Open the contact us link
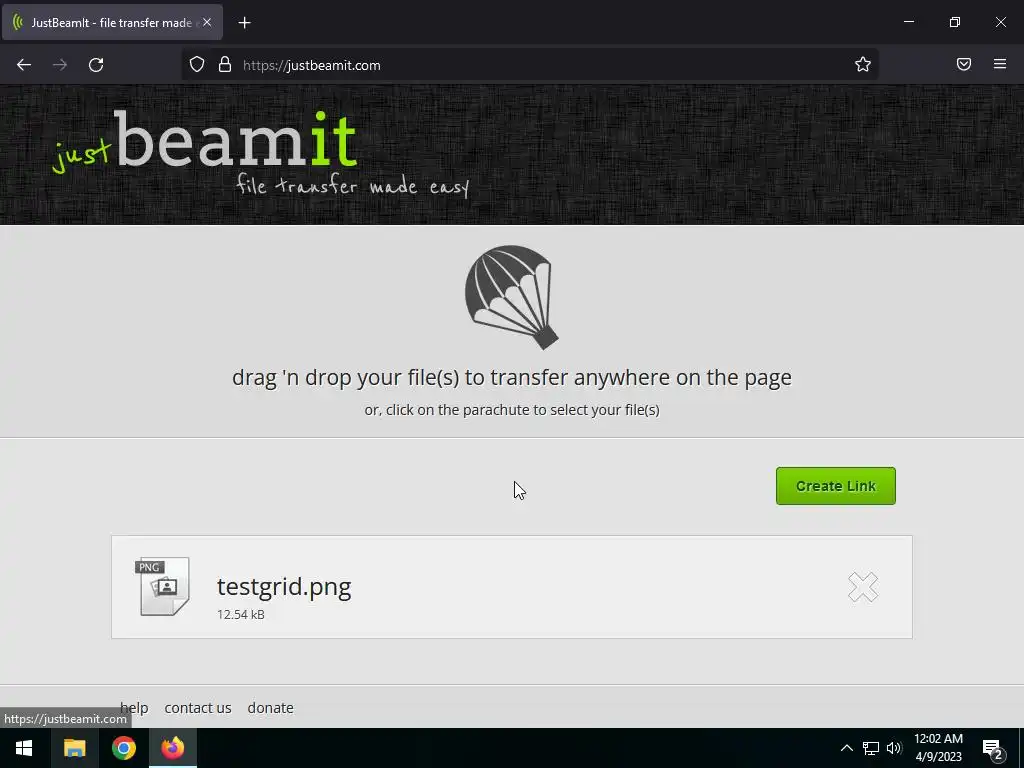 (198, 707)
